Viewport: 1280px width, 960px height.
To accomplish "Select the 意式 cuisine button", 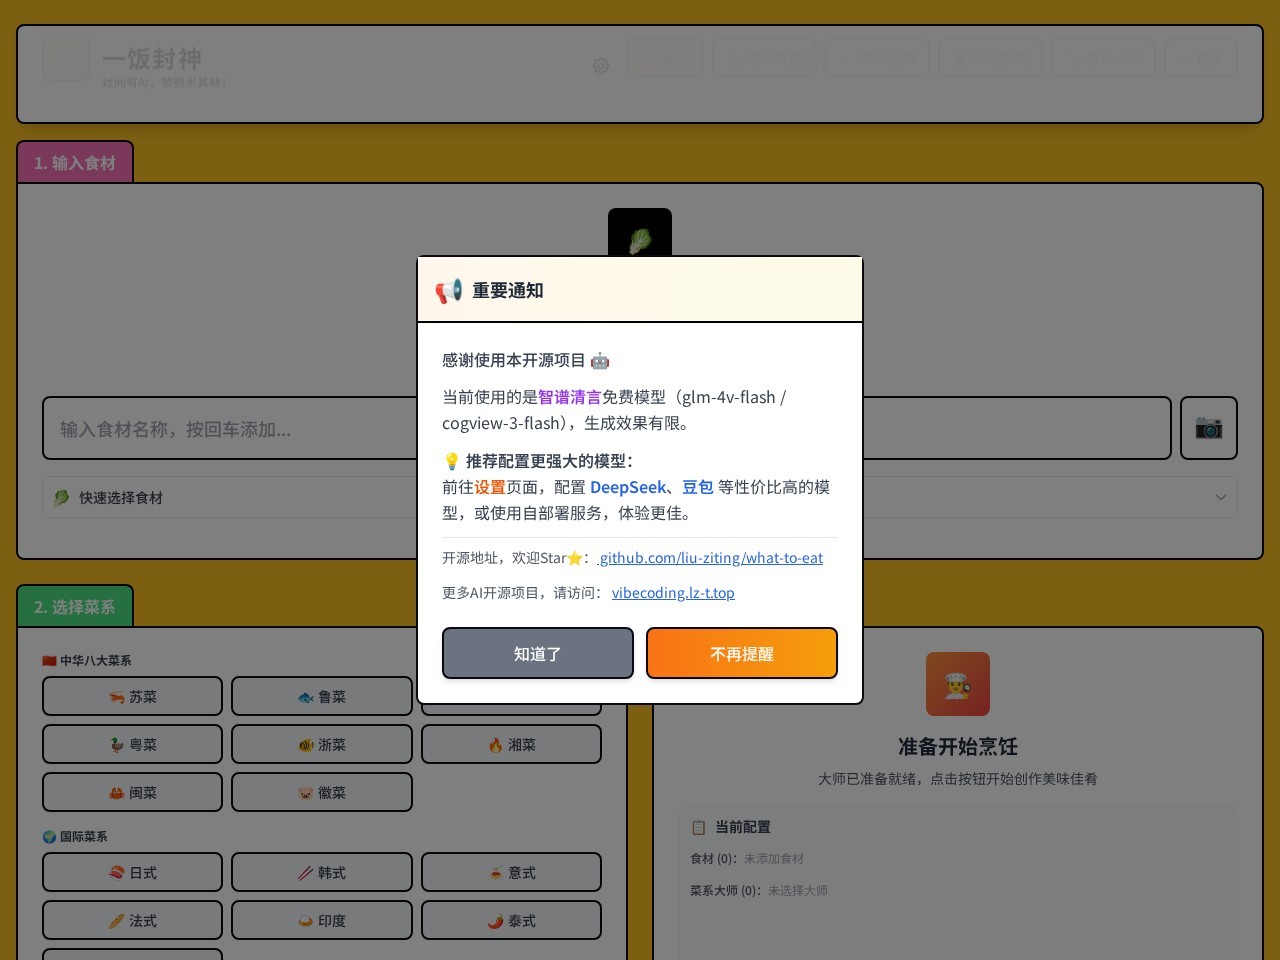I will [x=511, y=872].
